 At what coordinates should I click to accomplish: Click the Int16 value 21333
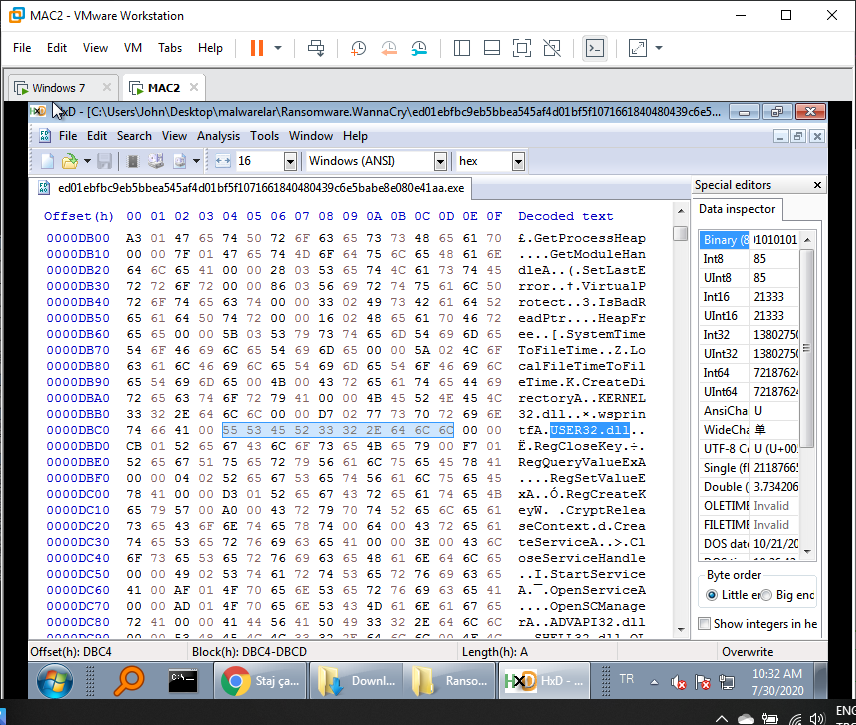tap(769, 296)
